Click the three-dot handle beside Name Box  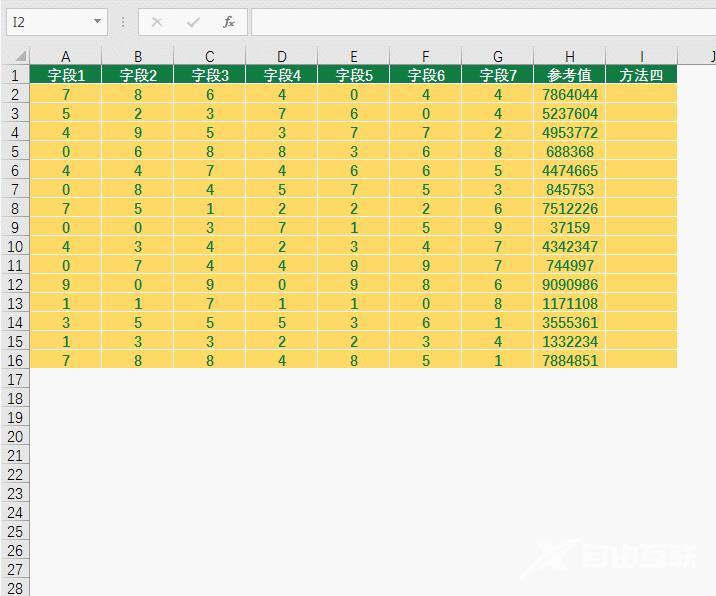[123, 22]
